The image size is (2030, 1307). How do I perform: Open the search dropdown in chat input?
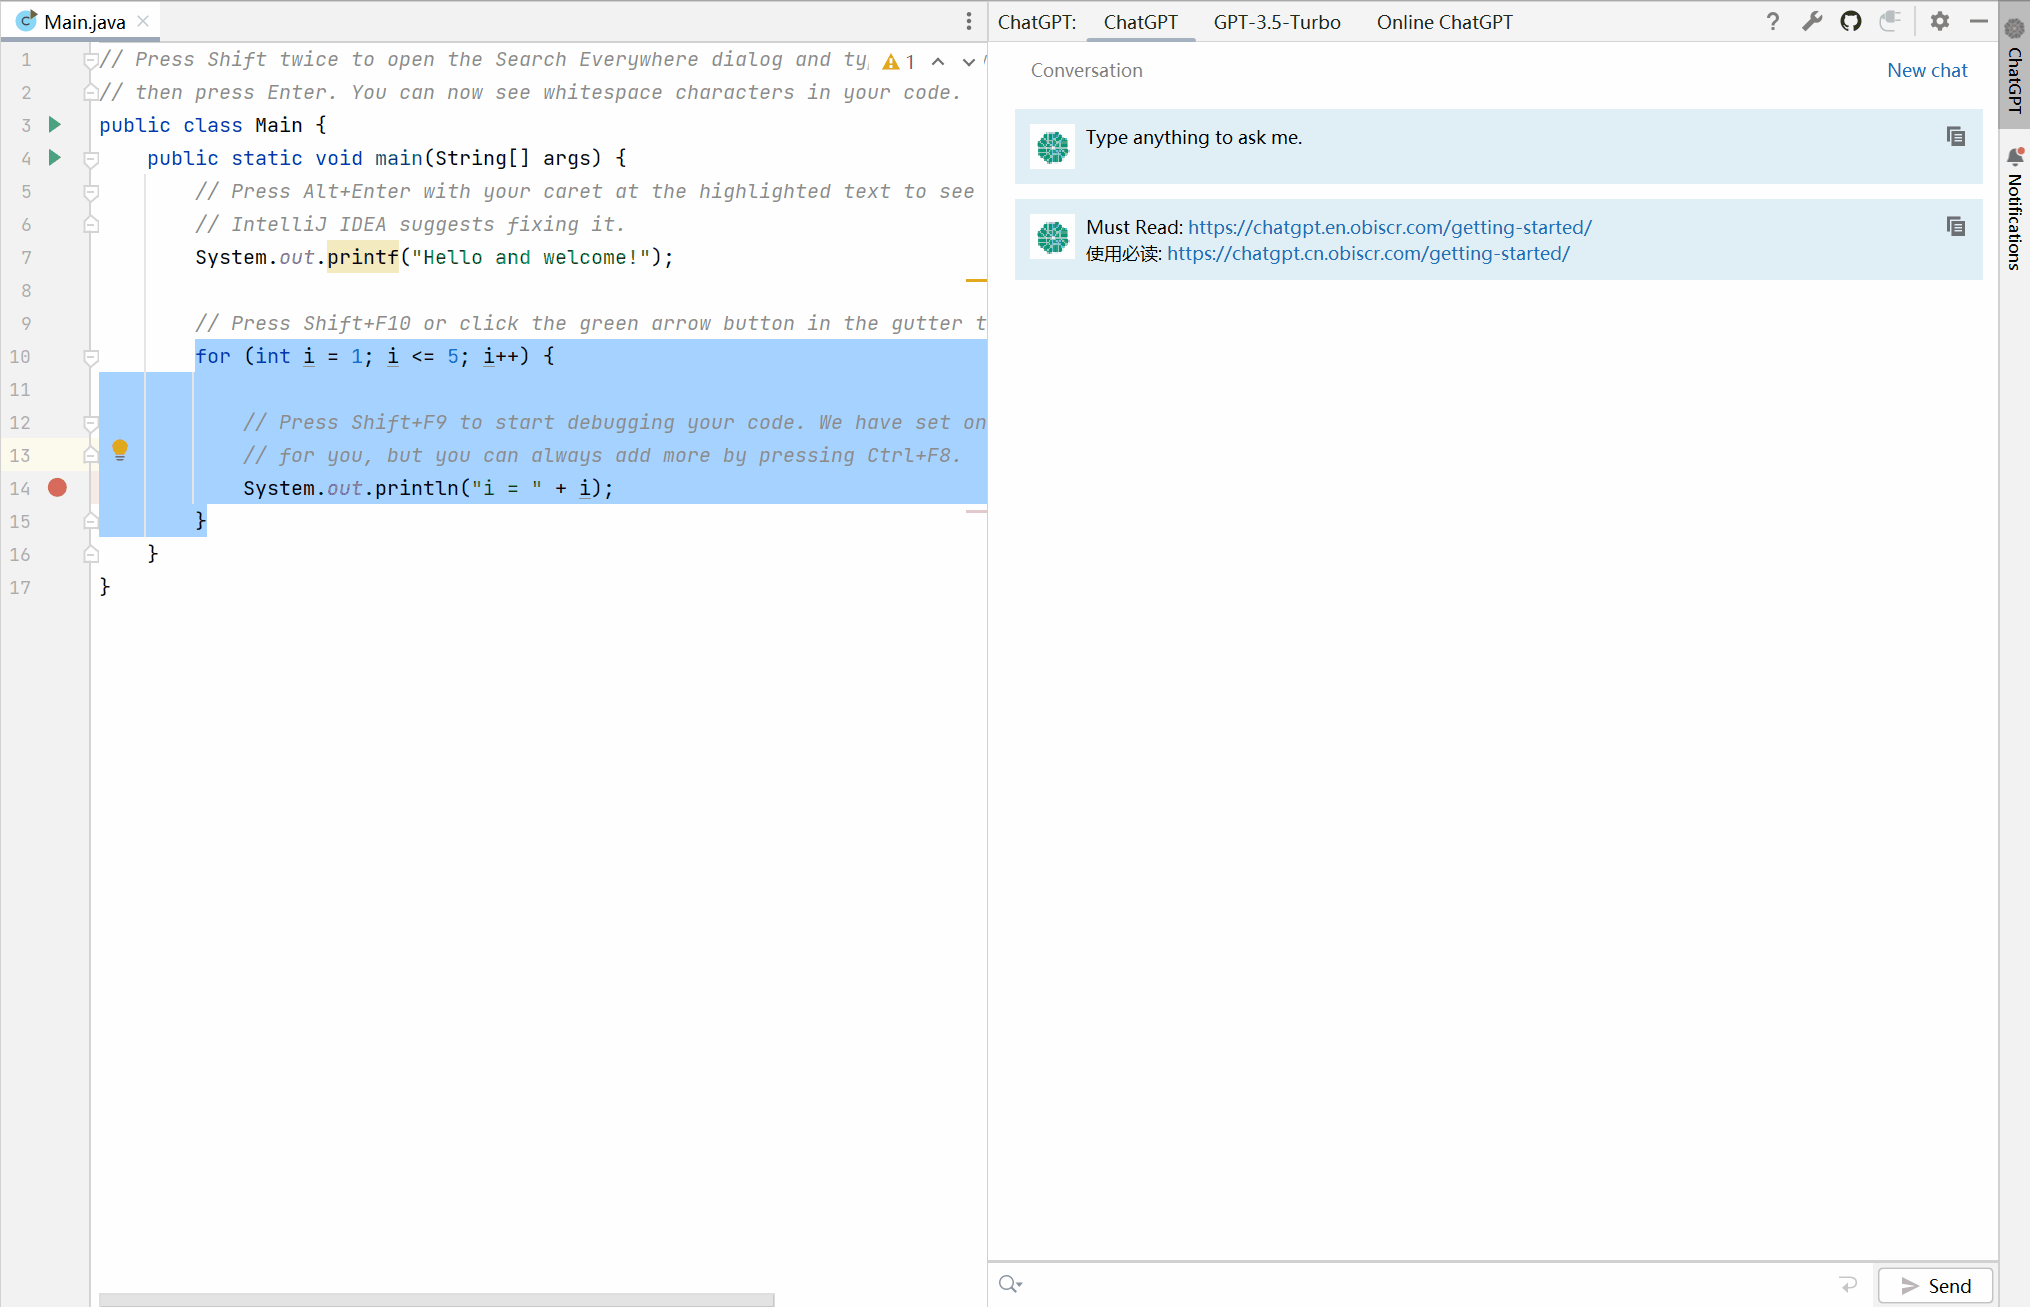pyautogui.click(x=1010, y=1284)
